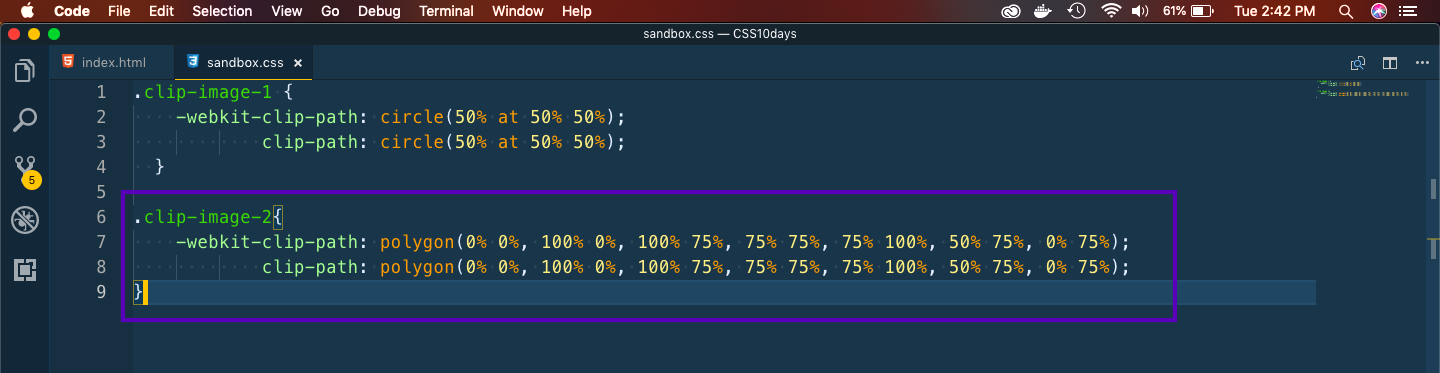Click the CSS3 icon on sandbox.css tab
The height and width of the screenshot is (373, 1440).
192,62
